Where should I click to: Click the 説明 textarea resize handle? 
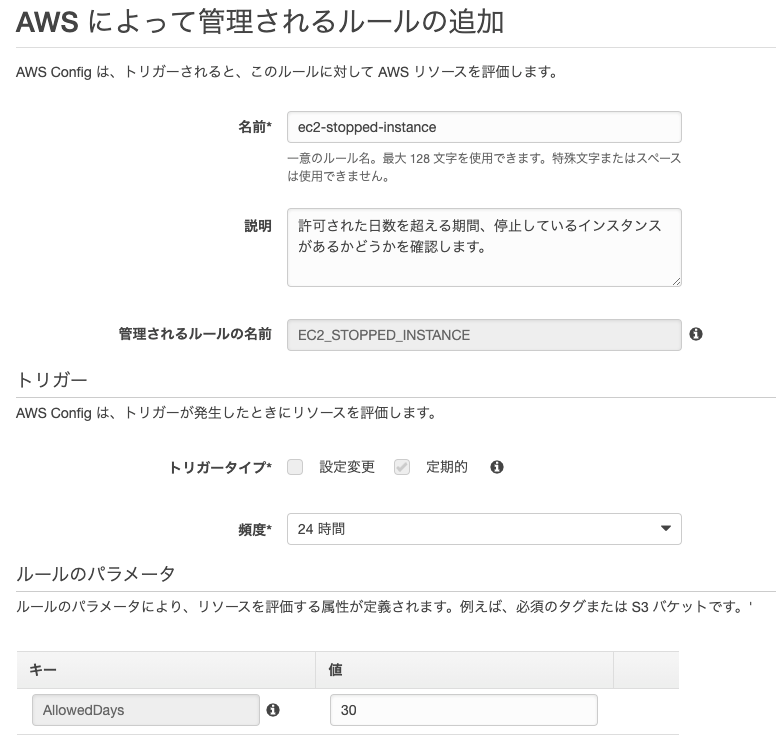[676, 280]
